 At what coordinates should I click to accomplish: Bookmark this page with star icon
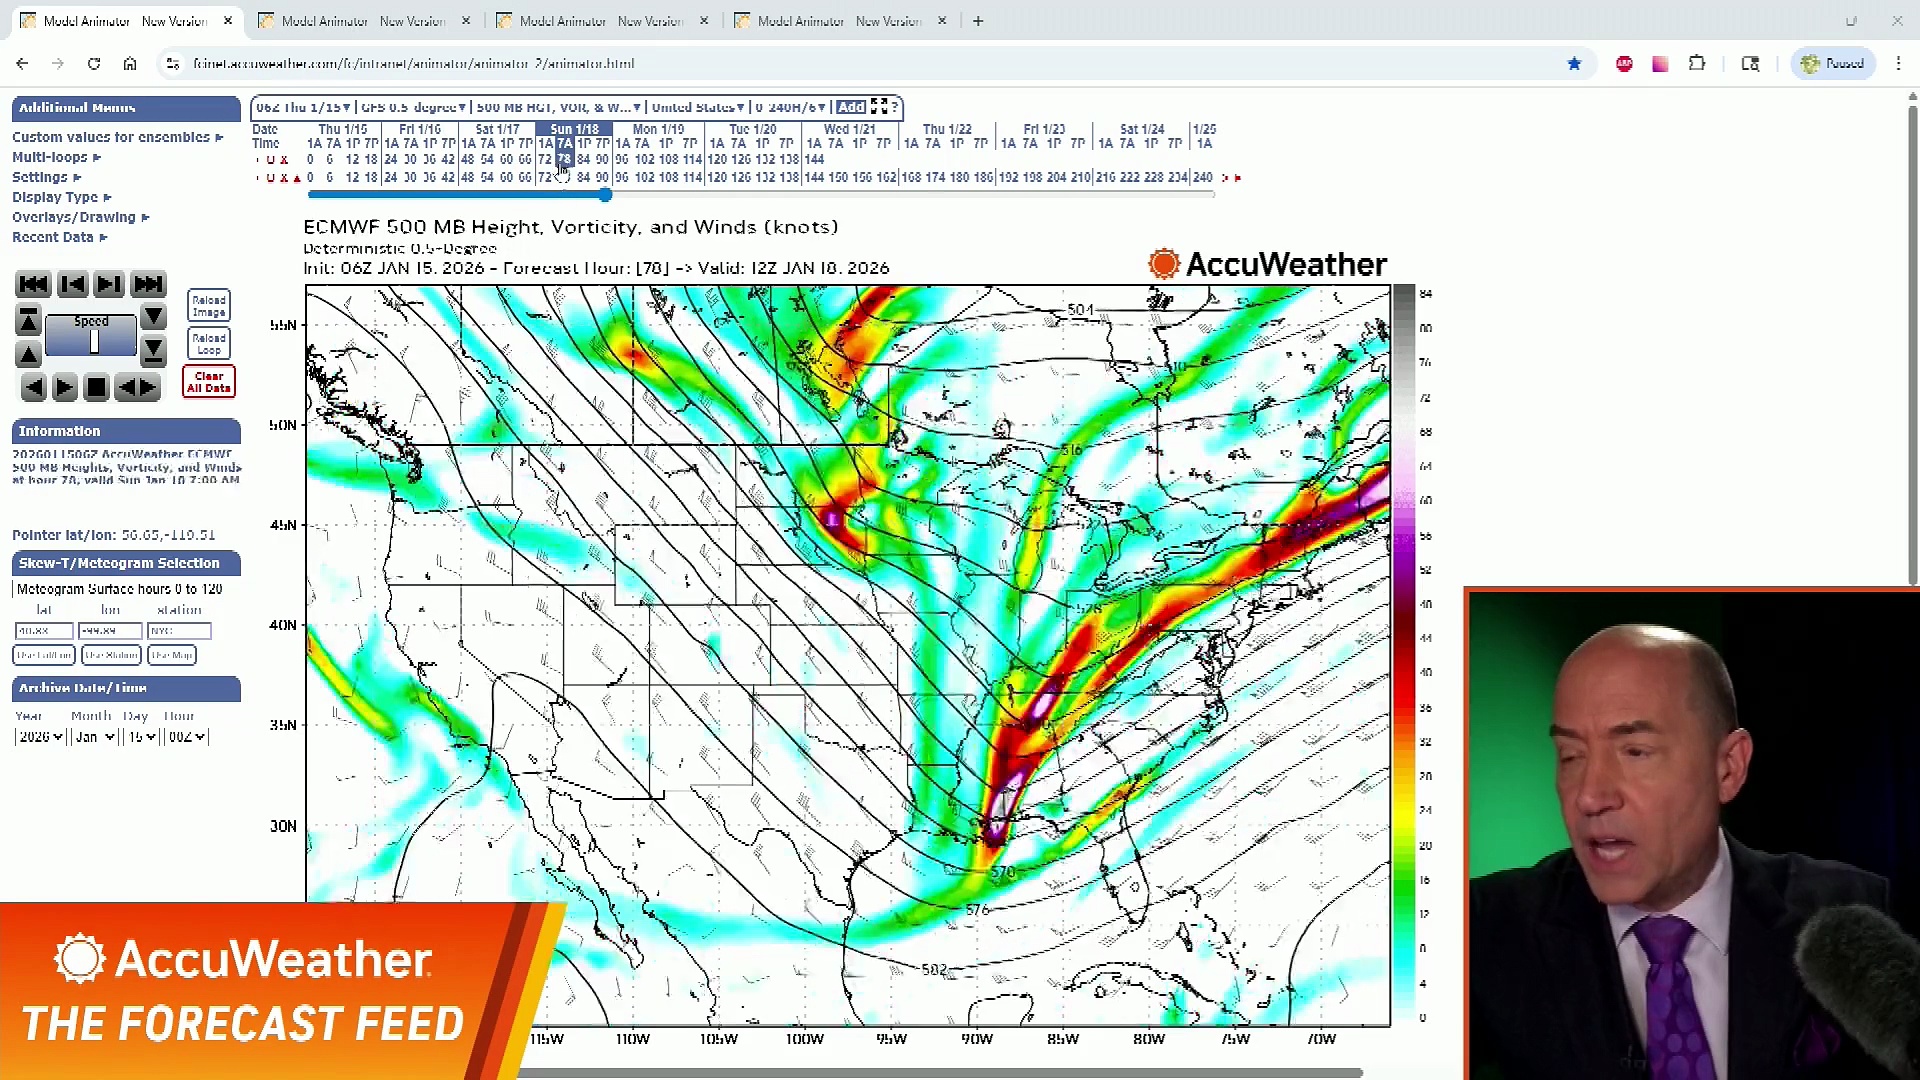point(1574,63)
